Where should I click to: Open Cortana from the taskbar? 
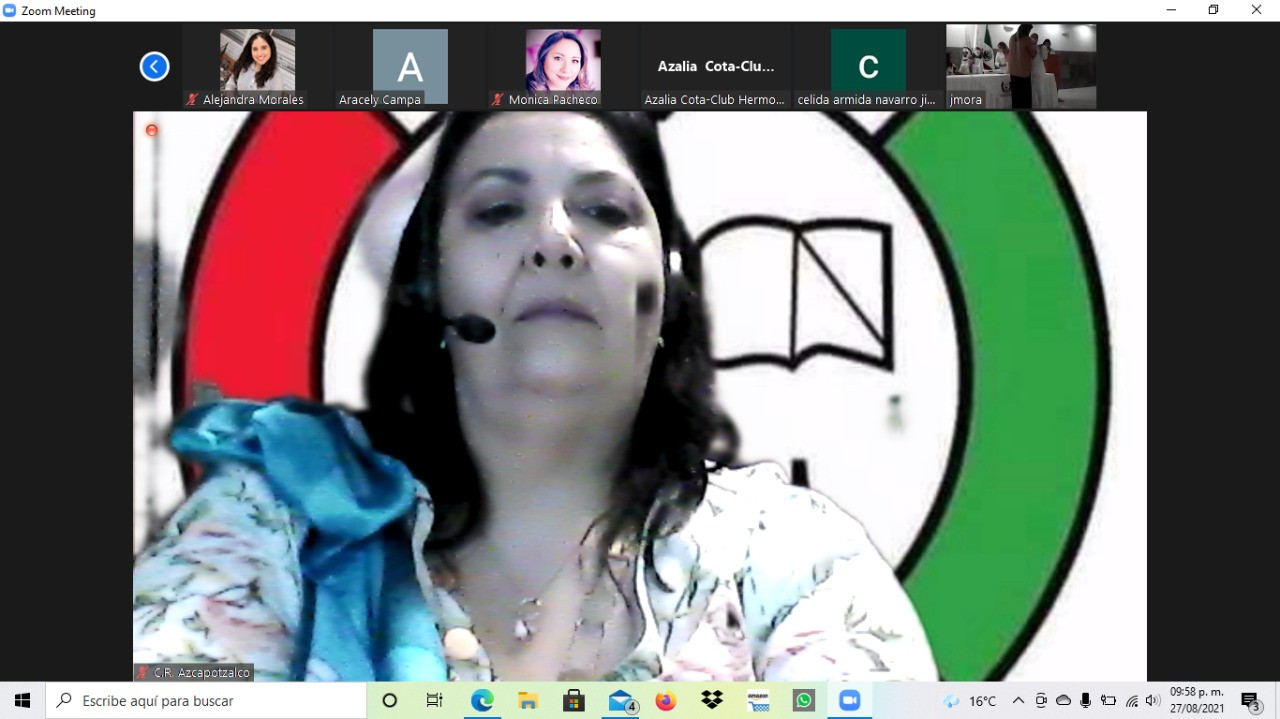(390, 701)
